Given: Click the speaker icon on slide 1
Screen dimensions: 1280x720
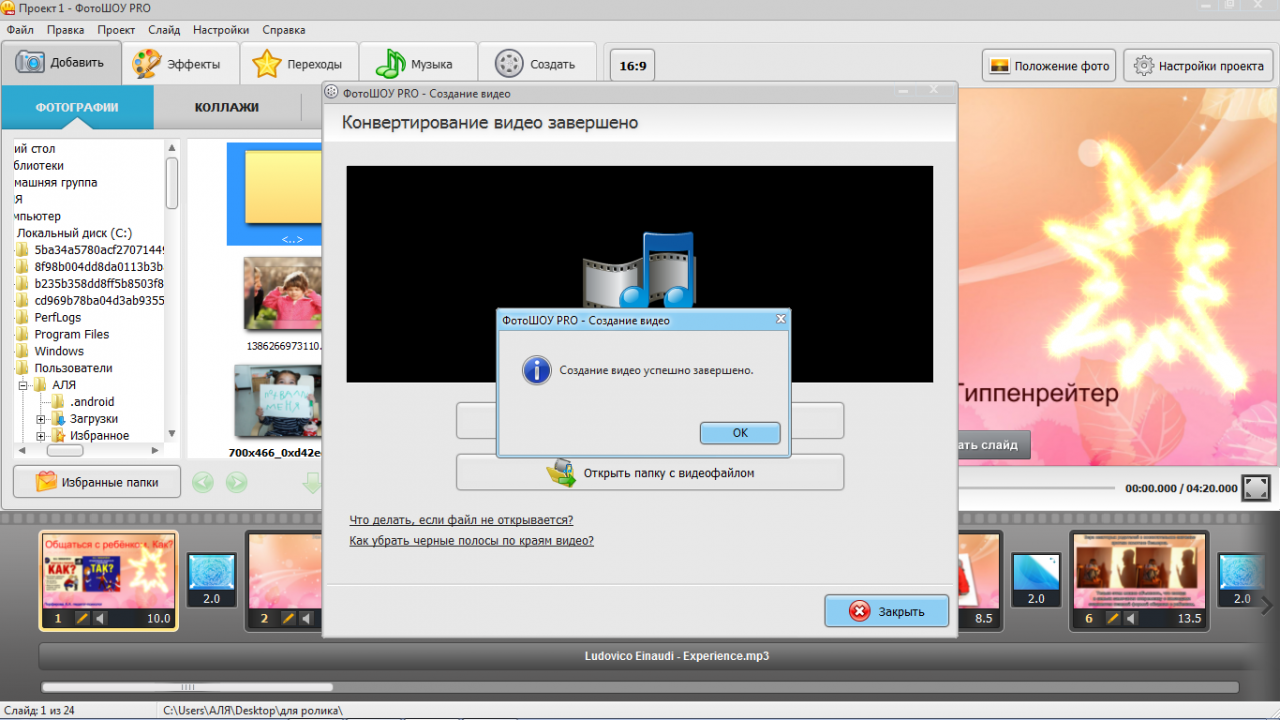Looking at the screenshot, I should coord(100,619).
